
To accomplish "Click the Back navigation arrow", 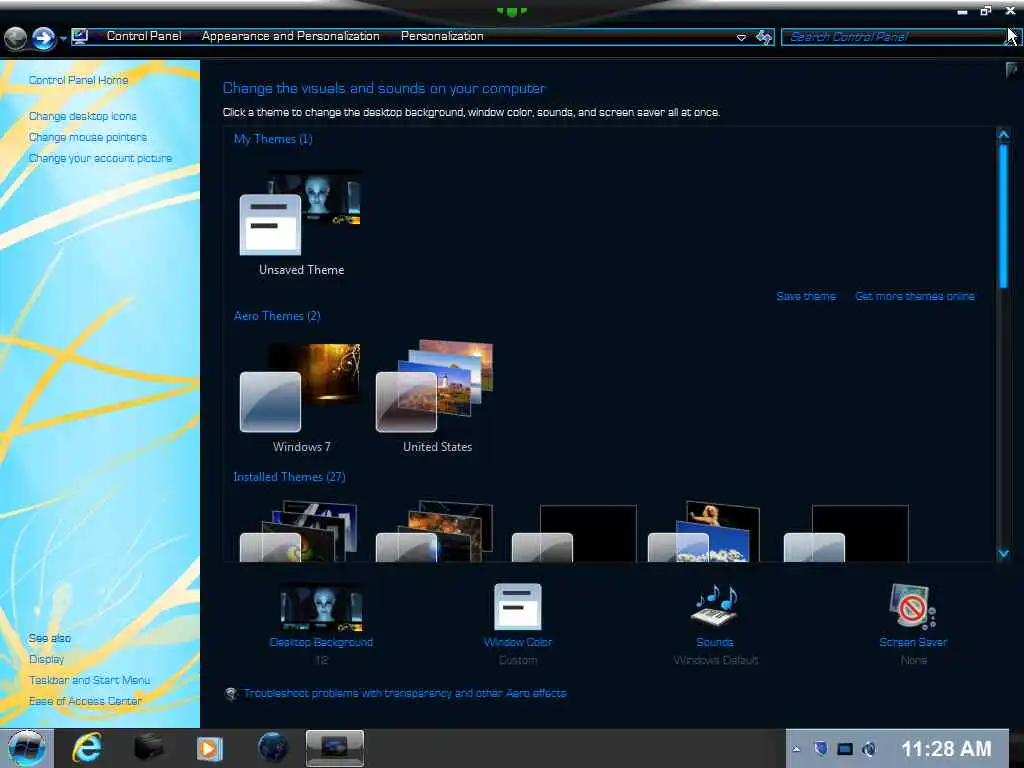I will (x=16, y=38).
